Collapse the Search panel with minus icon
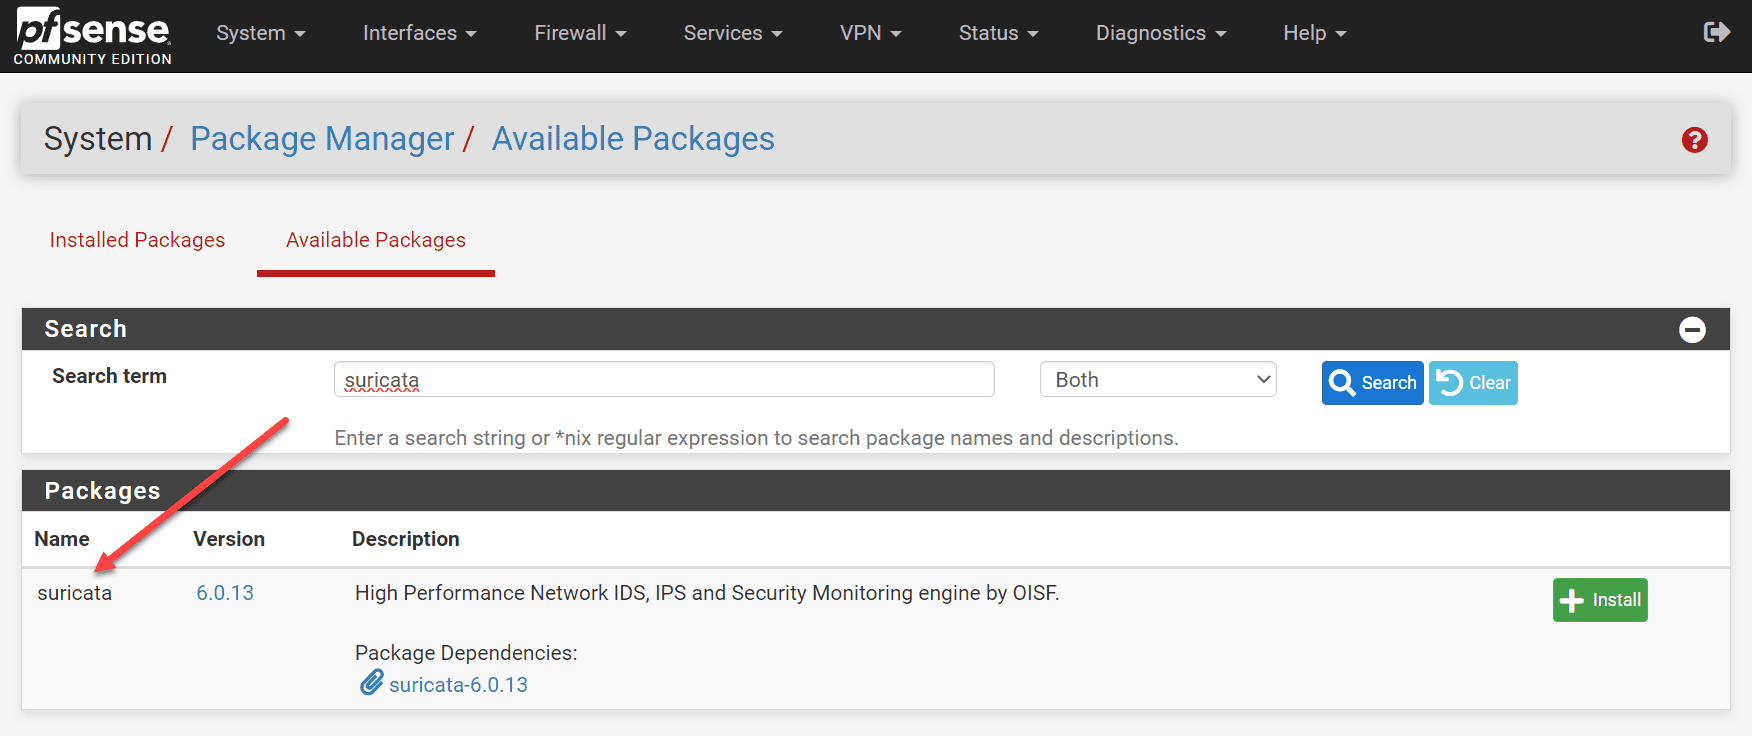Screen dimensions: 1752x736 coord(1692,330)
